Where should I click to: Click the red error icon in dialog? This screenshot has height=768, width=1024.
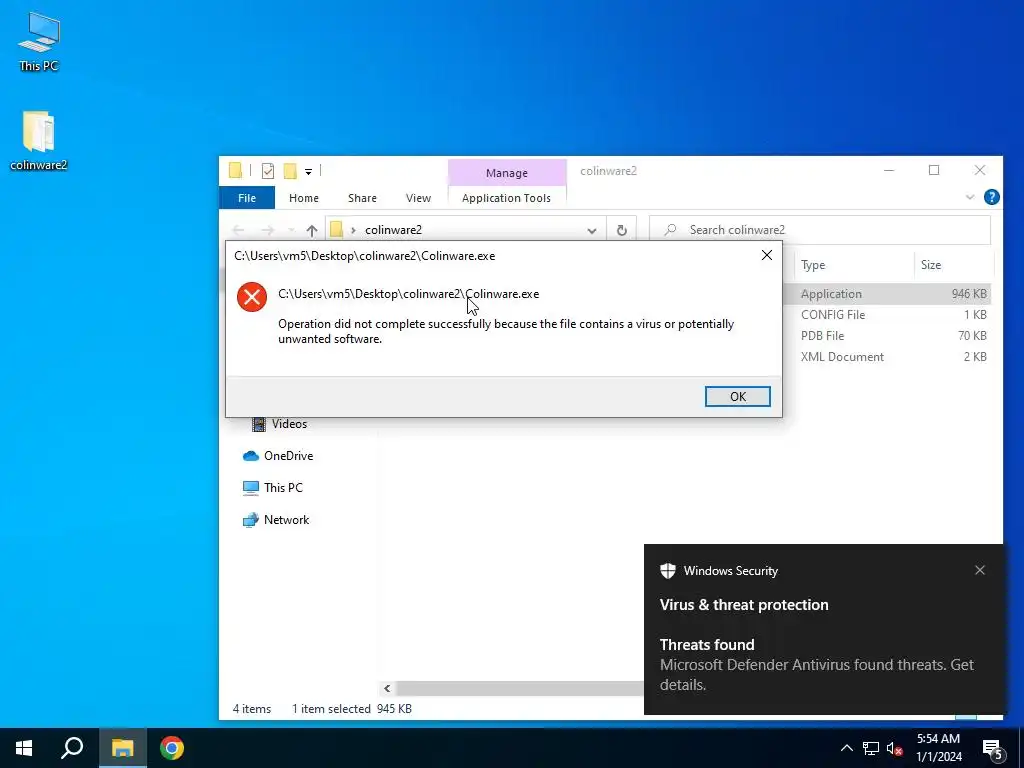click(x=251, y=297)
